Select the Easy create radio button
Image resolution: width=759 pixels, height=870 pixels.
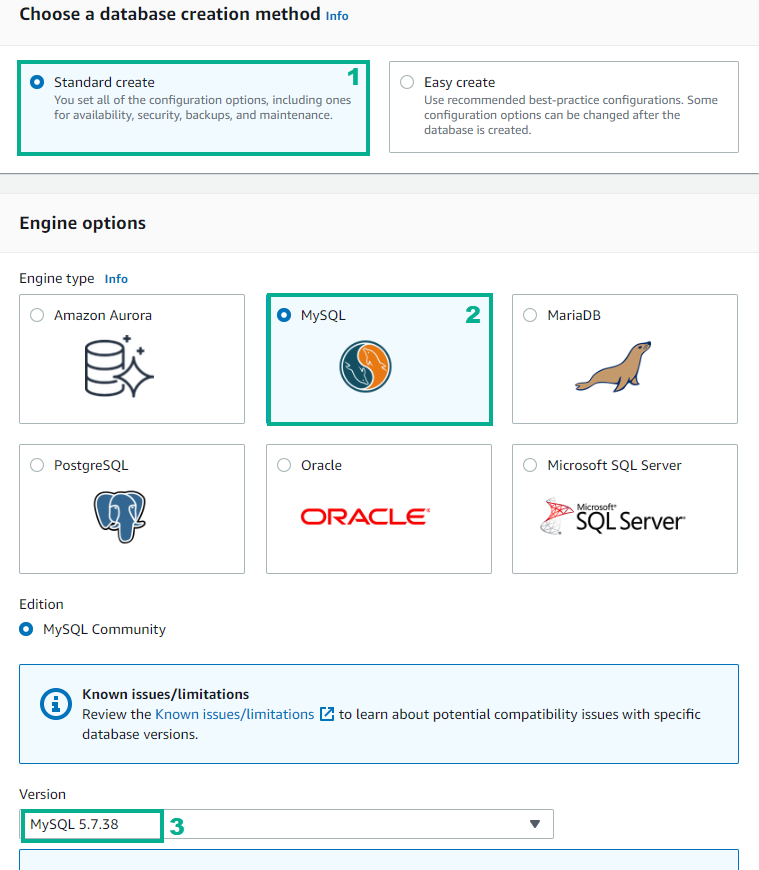[407, 82]
